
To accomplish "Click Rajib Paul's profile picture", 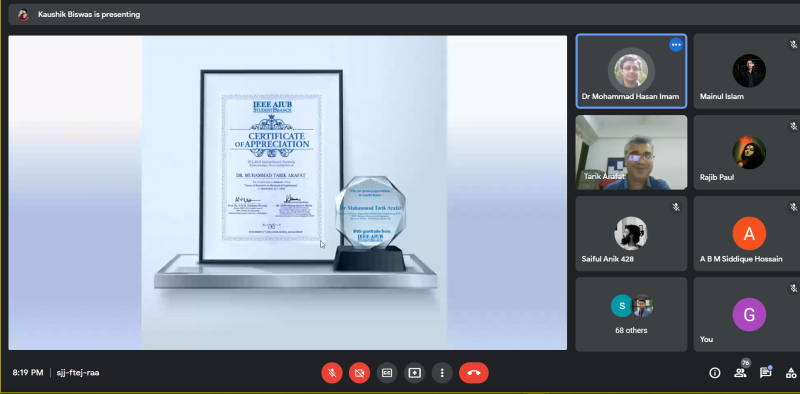I will pyautogui.click(x=749, y=152).
